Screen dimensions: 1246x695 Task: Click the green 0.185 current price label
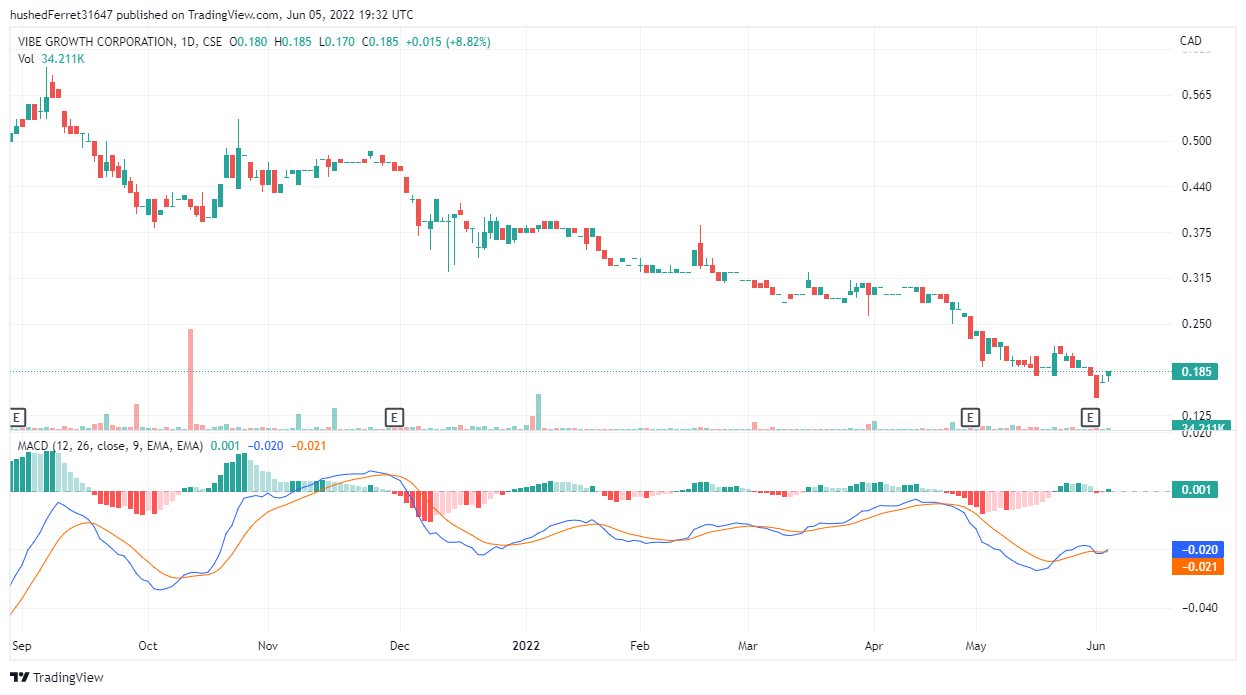click(x=1196, y=372)
